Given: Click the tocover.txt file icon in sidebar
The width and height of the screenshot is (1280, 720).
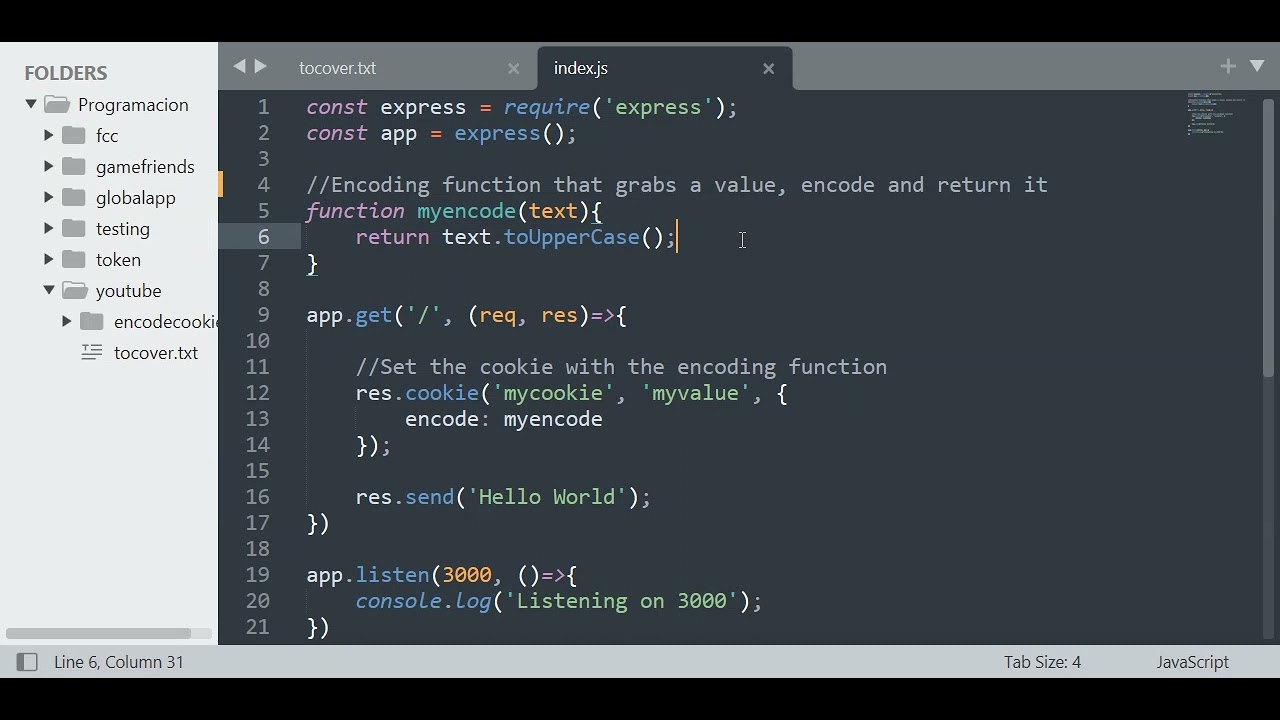Looking at the screenshot, I should click(x=92, y=352).
